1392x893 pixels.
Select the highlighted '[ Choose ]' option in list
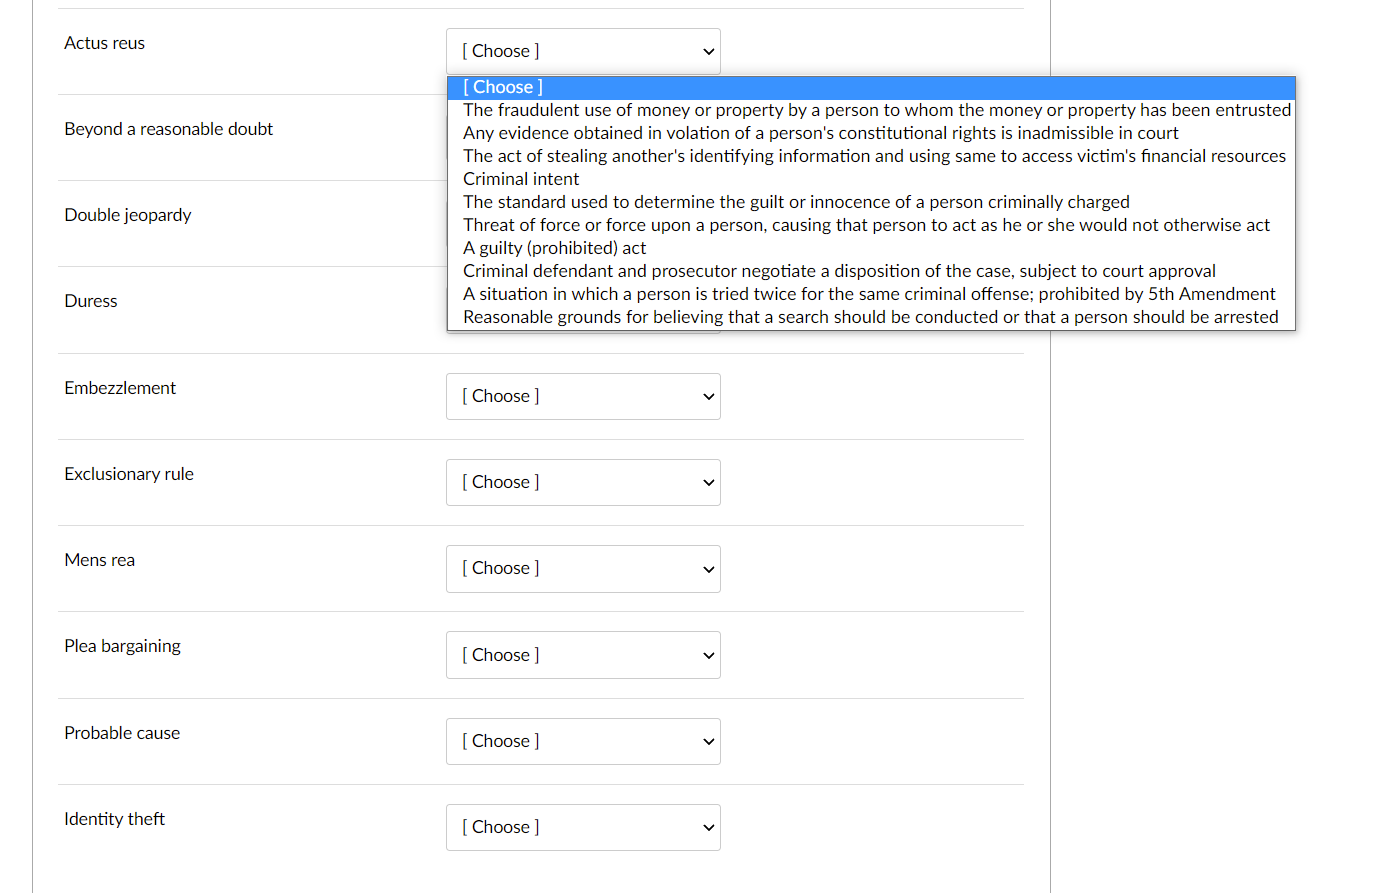click(871, 87)
